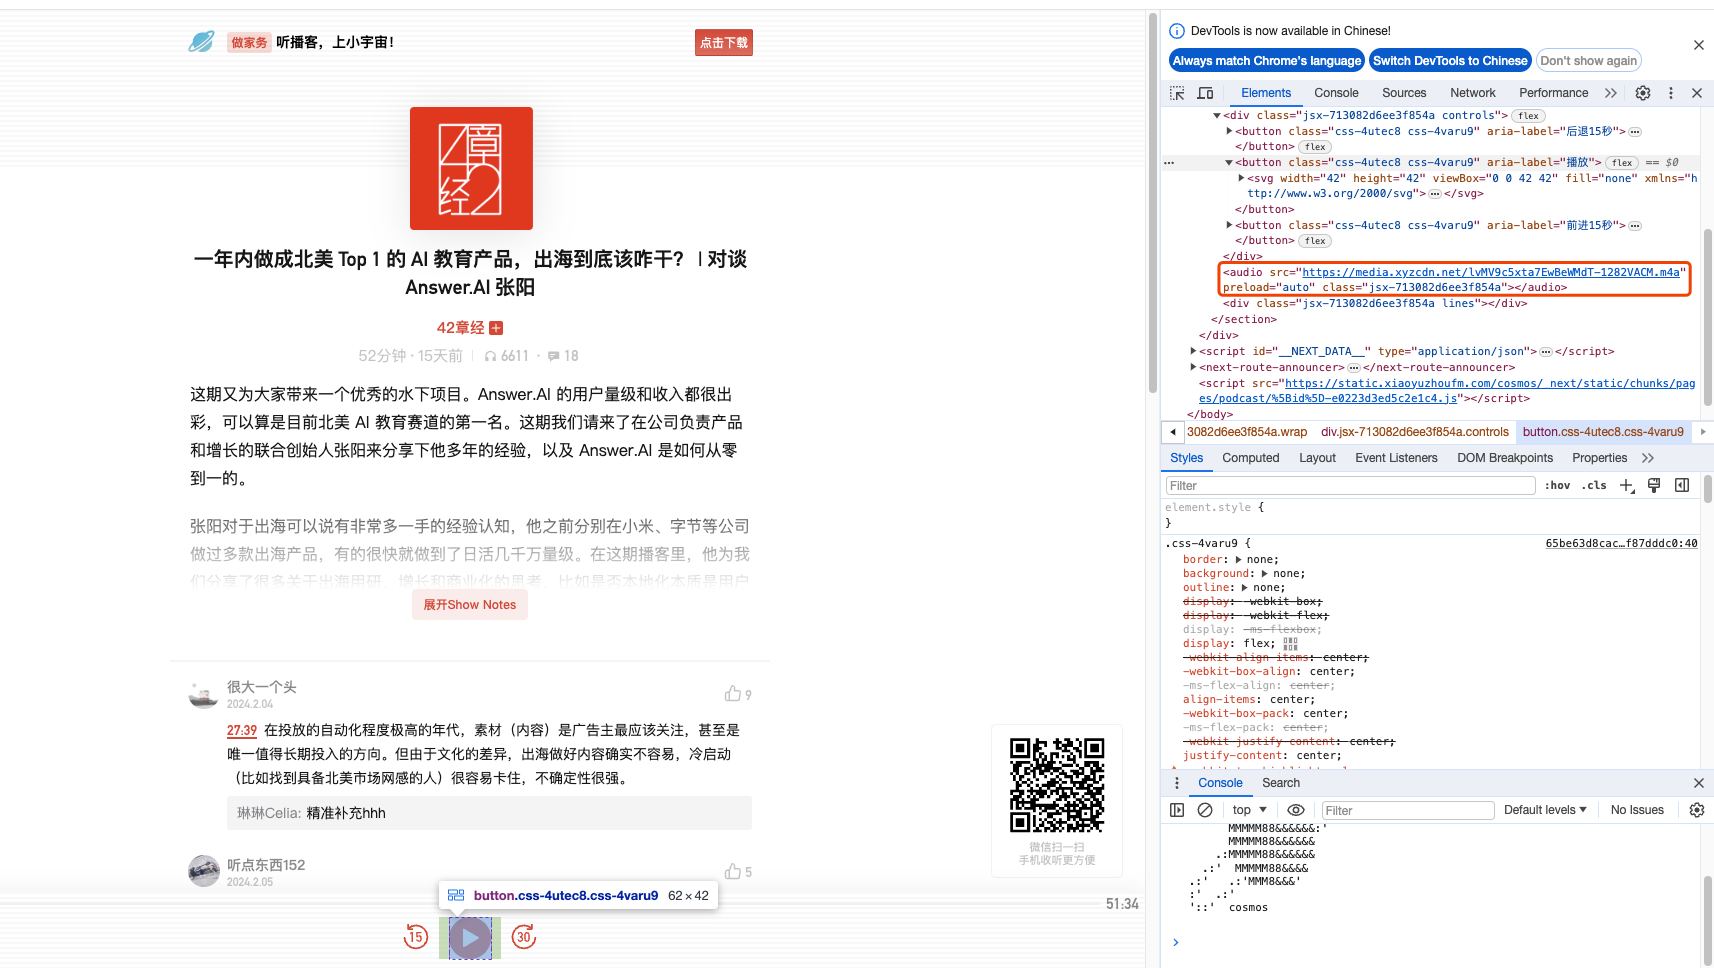Click the No Issues indicator
The image size is (1714, 968).
point(1637,810)
